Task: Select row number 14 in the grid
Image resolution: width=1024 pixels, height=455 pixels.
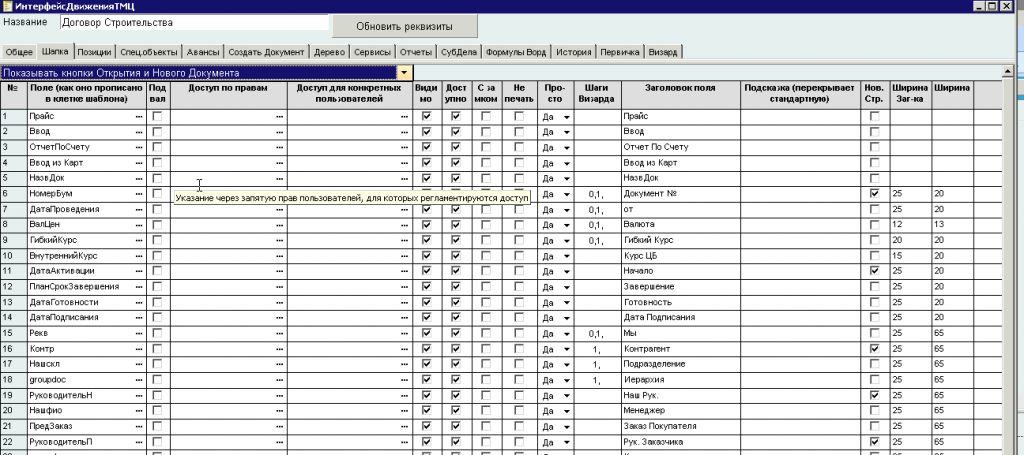Action: [13, 318]
